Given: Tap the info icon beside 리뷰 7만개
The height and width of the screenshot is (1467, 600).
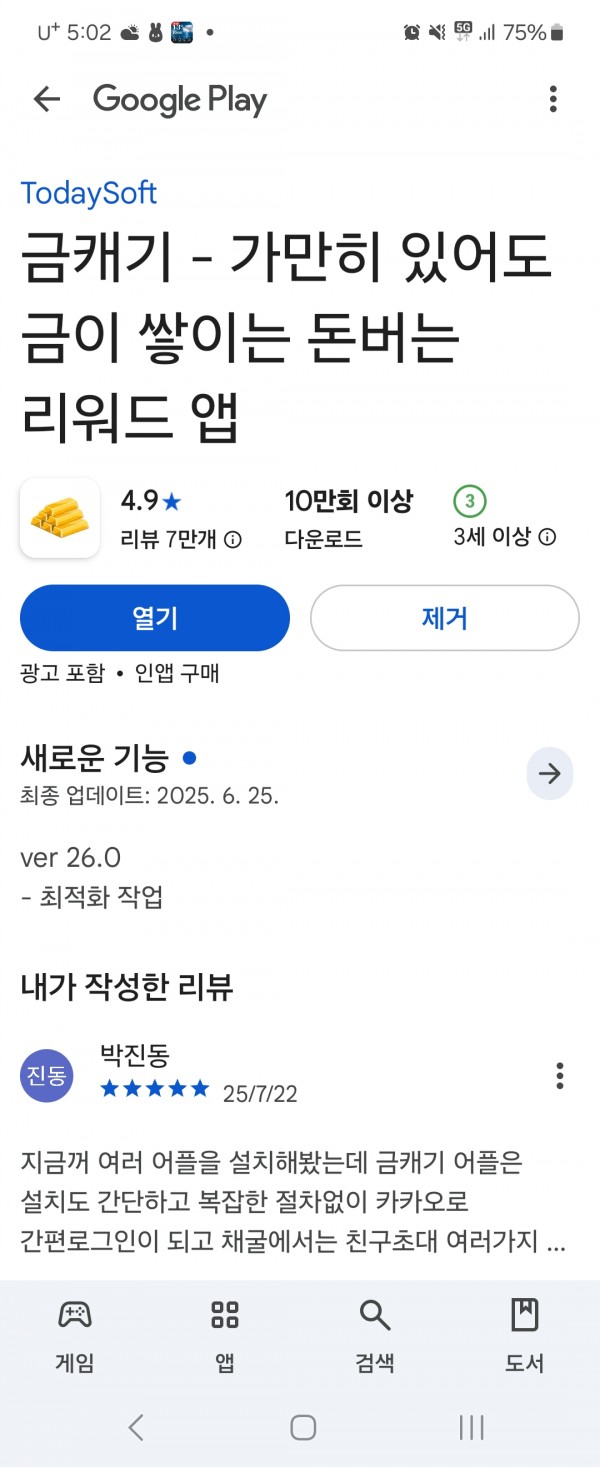Looking at the screenshot, I should pyautogui.click(x=232, y=540).
